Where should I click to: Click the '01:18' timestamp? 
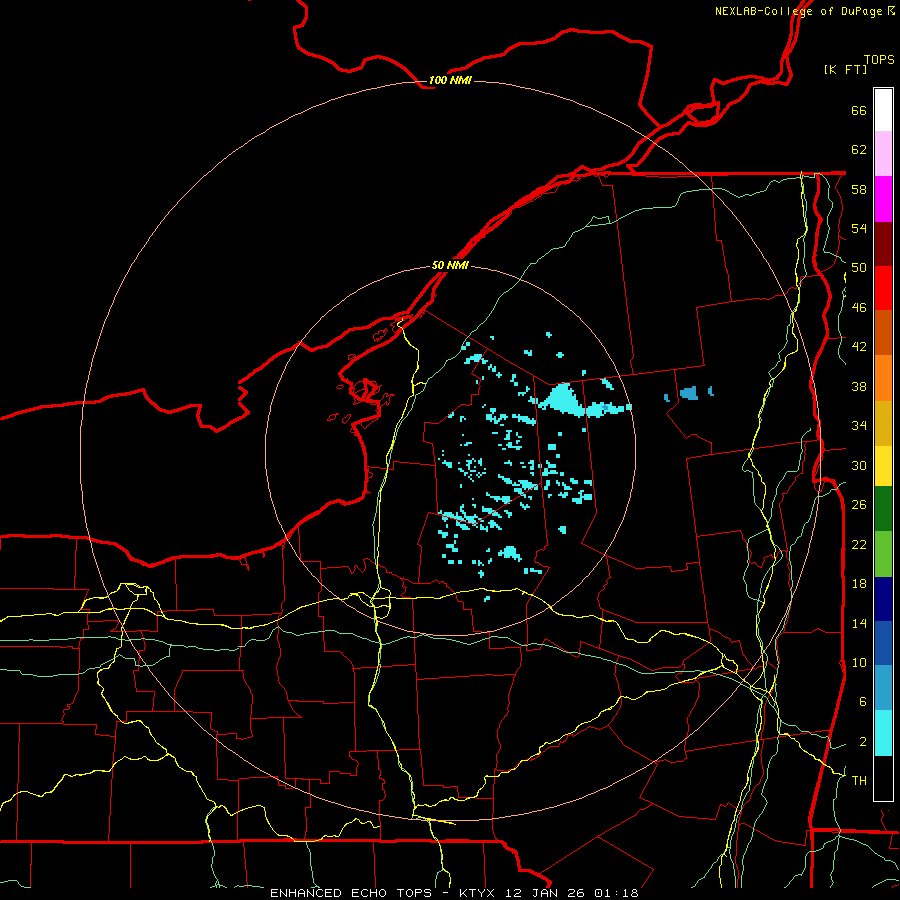click(616, 893)
